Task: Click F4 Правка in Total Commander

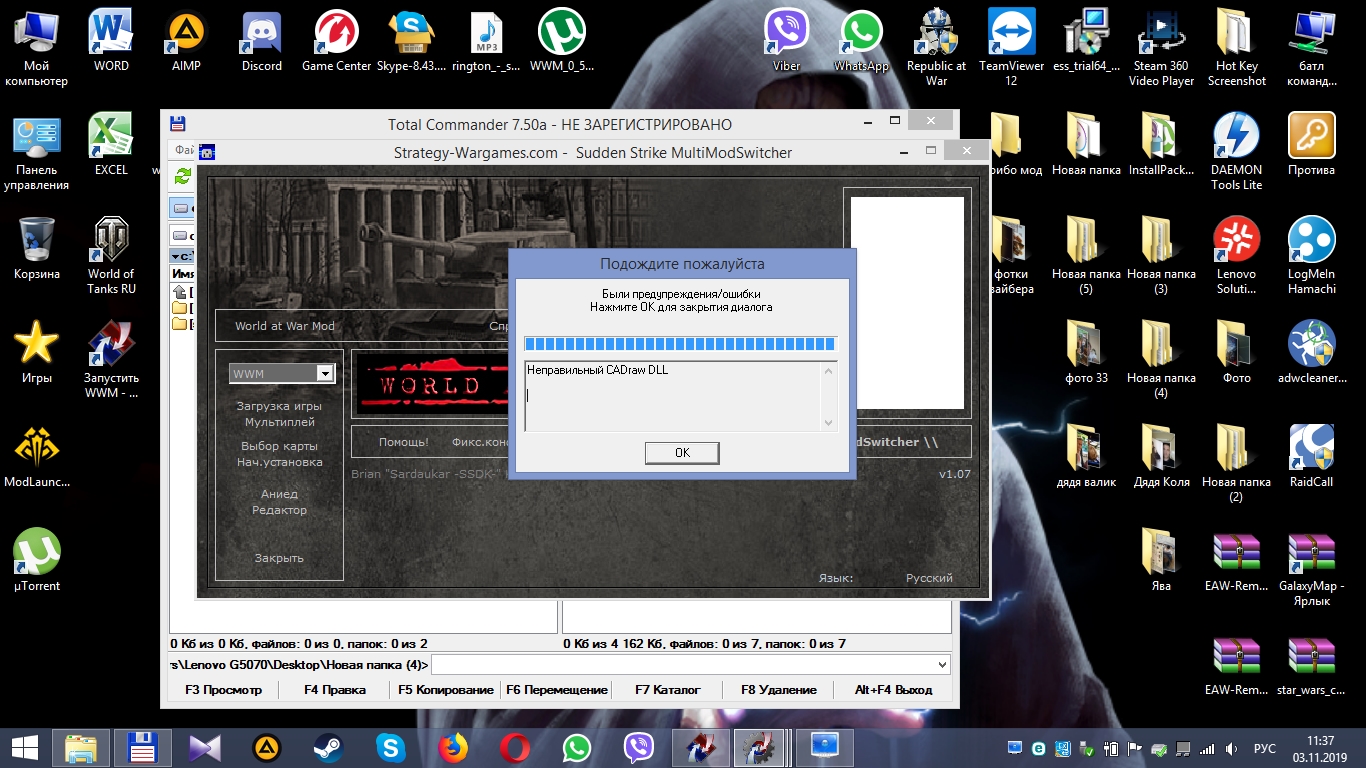Action: [x=335, y=690]
